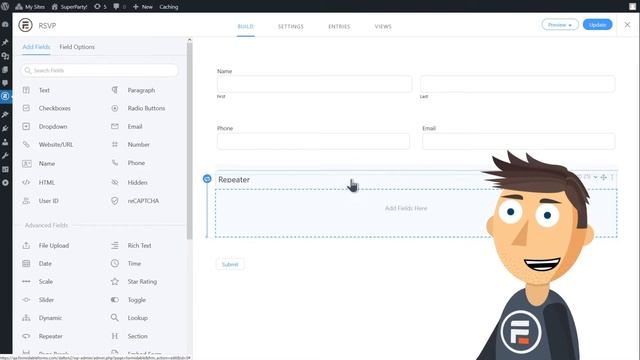Close the form builder
Image resolution: width=640 pixels, height=360 pixels.
tap(627, 25)
